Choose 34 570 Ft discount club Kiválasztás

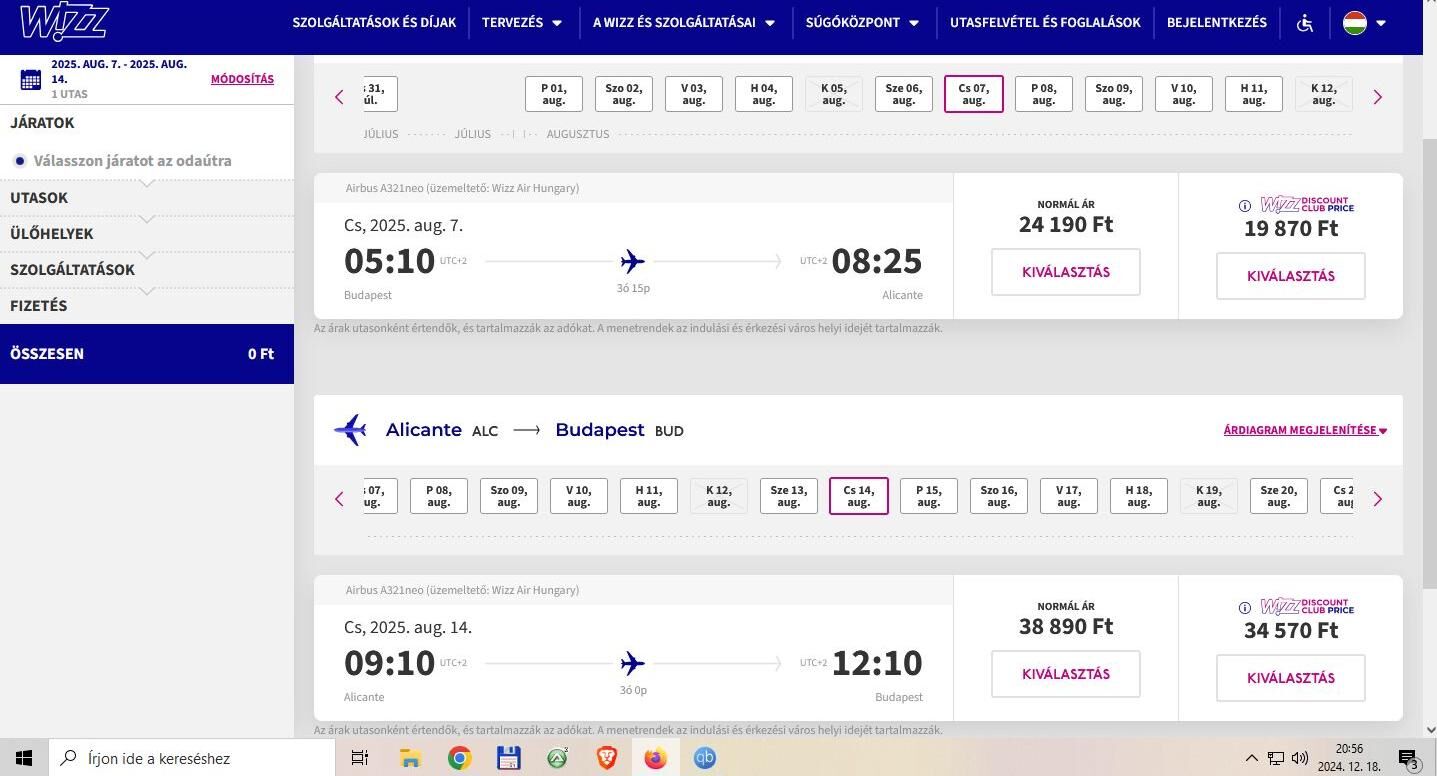tap(1291, 678)
